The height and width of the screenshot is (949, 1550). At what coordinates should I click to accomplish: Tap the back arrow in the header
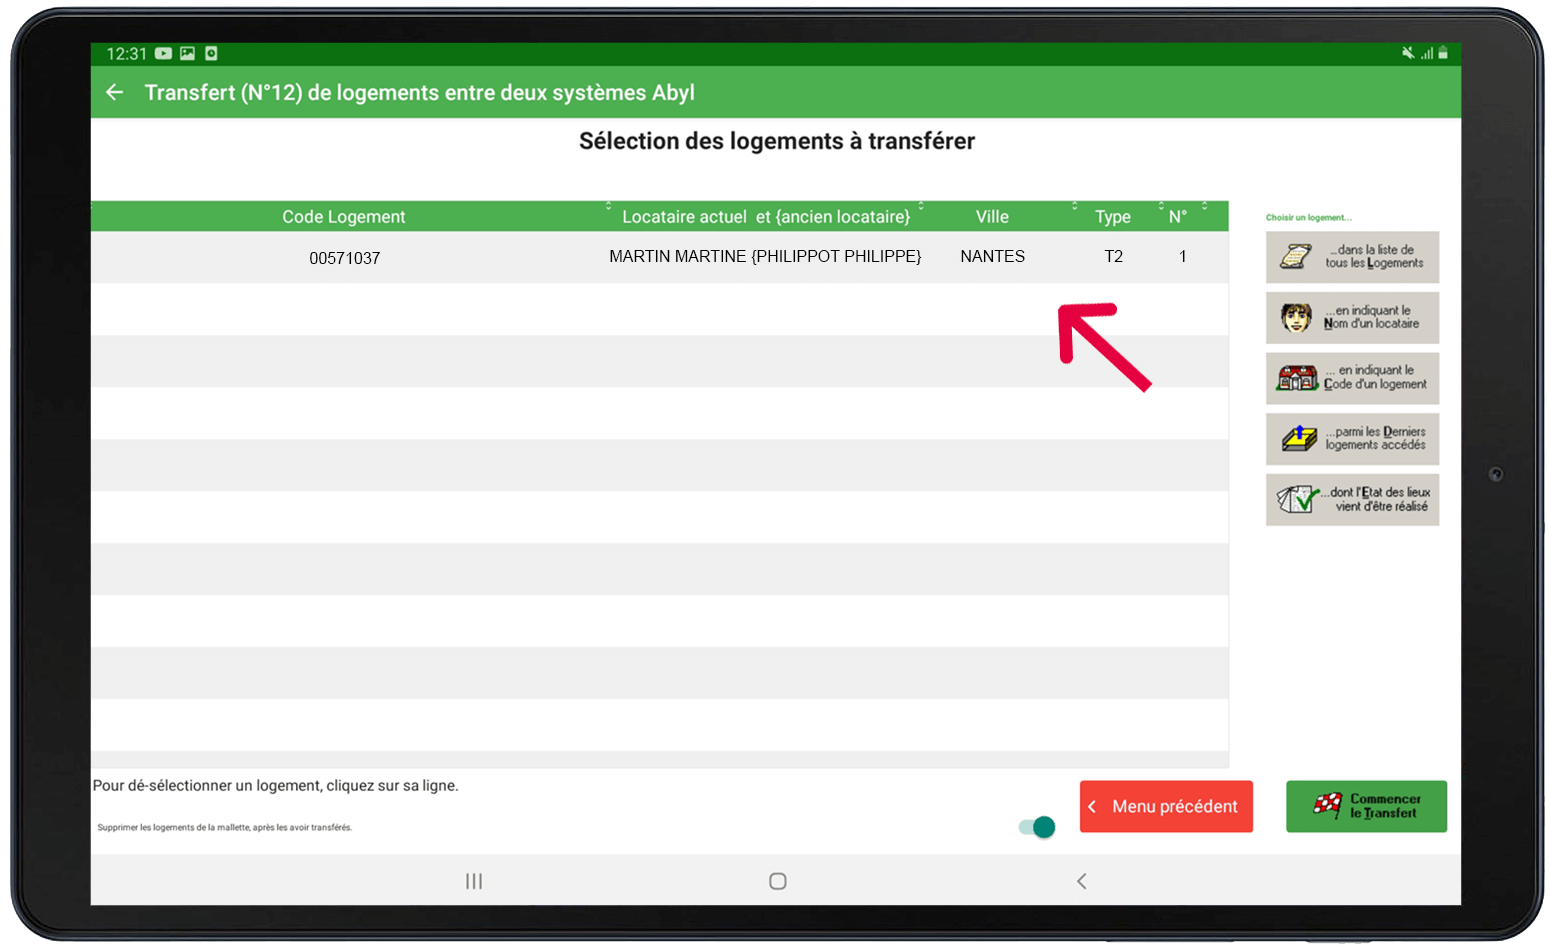[115, 92]
